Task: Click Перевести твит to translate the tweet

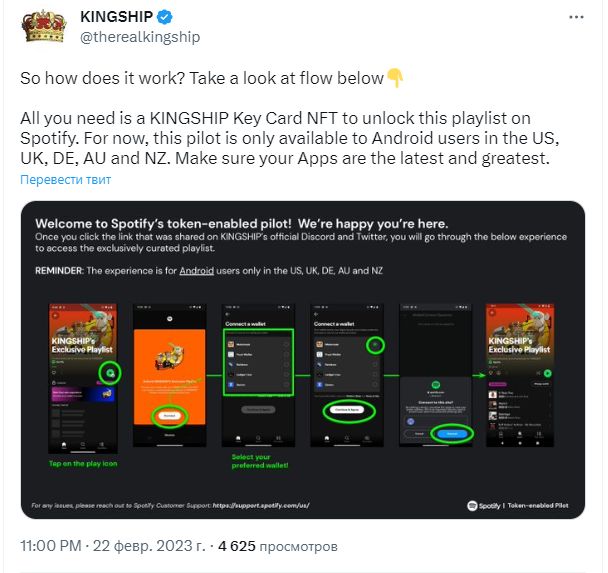Action: tap(66, 179)
